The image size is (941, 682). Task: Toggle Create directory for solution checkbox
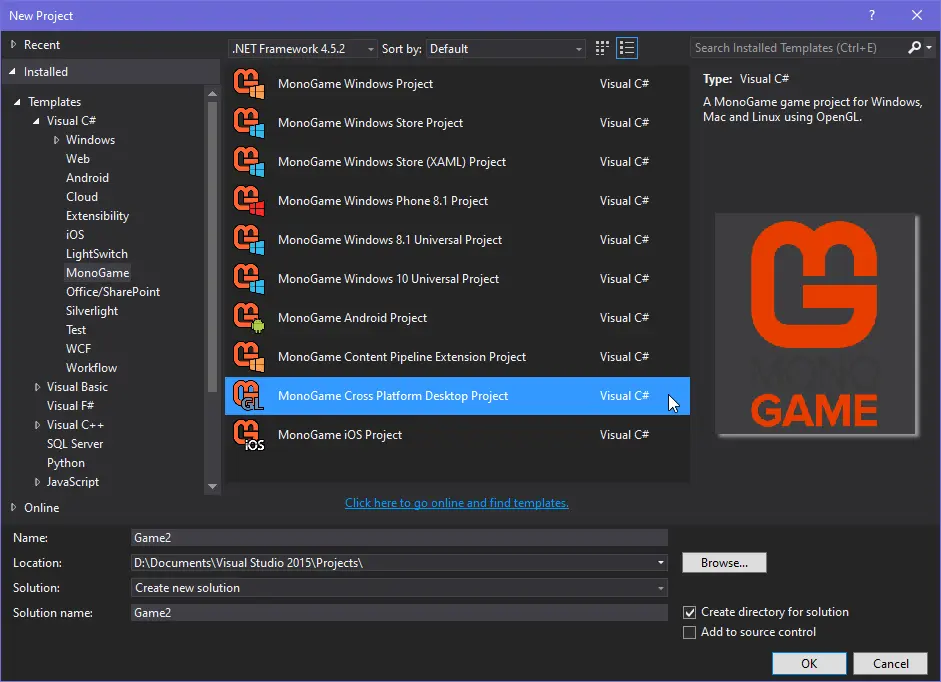690,612
